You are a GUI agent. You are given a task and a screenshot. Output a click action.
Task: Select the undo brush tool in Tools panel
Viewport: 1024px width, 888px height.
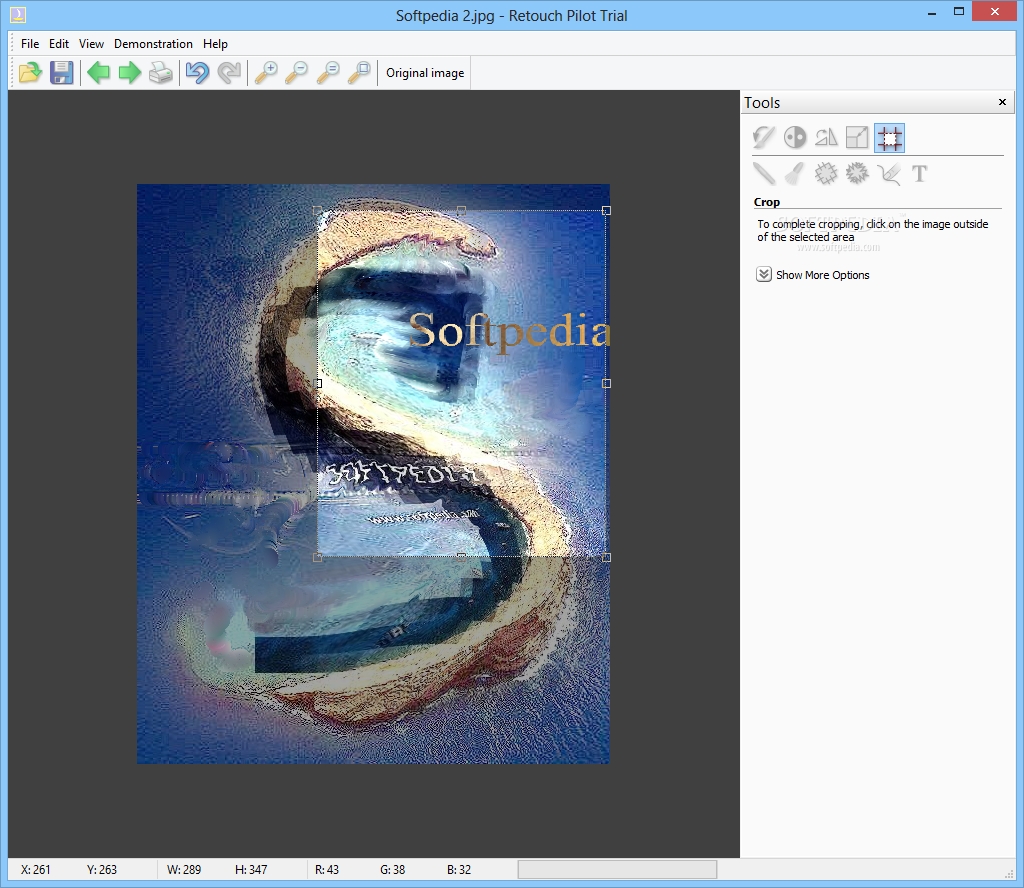click(x=763, y=138)
